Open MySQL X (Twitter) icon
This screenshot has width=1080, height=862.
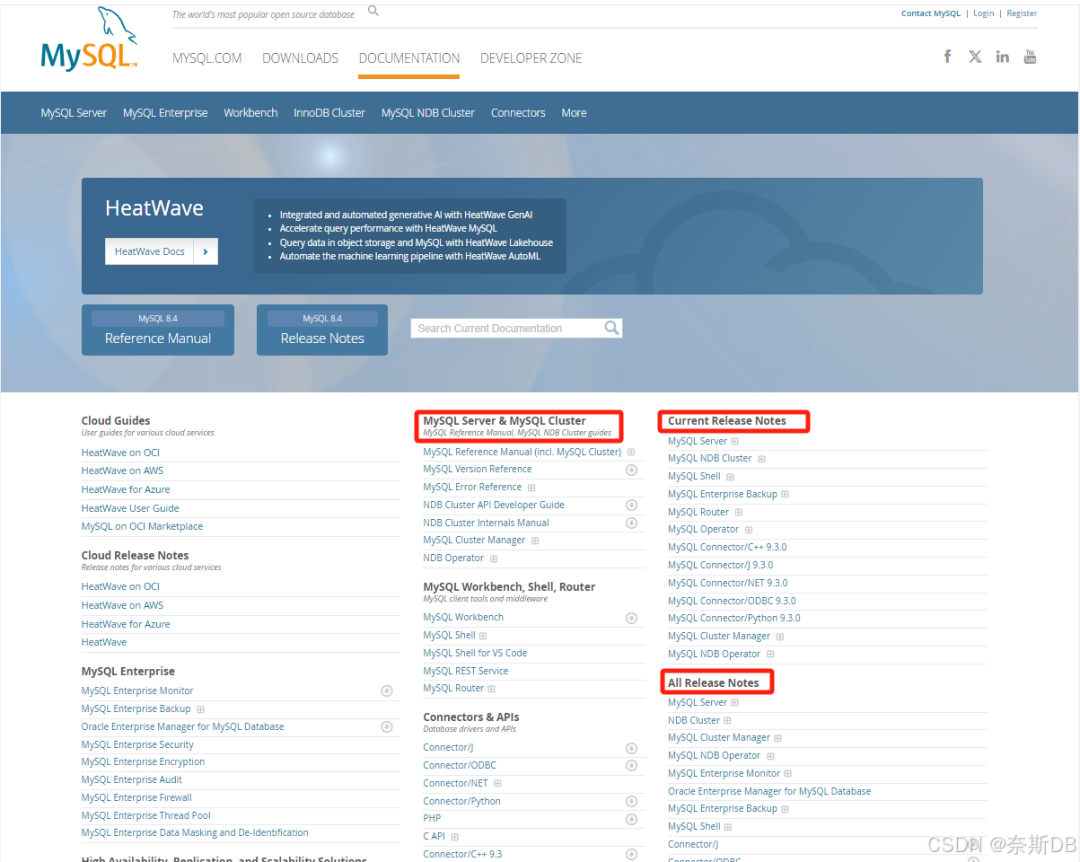click(975, 57)
